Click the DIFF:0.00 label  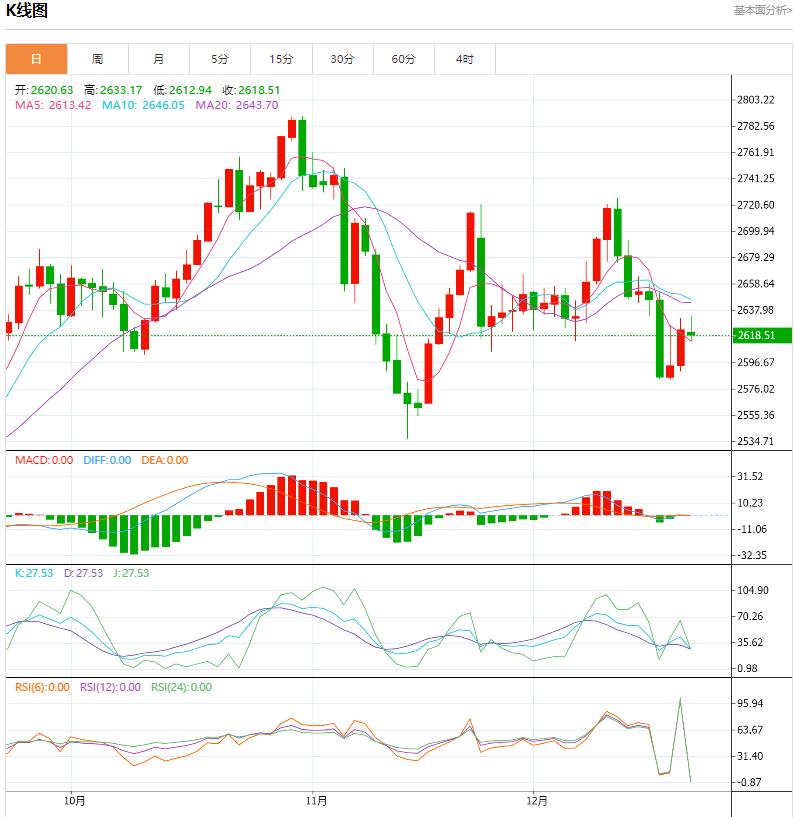107,460
